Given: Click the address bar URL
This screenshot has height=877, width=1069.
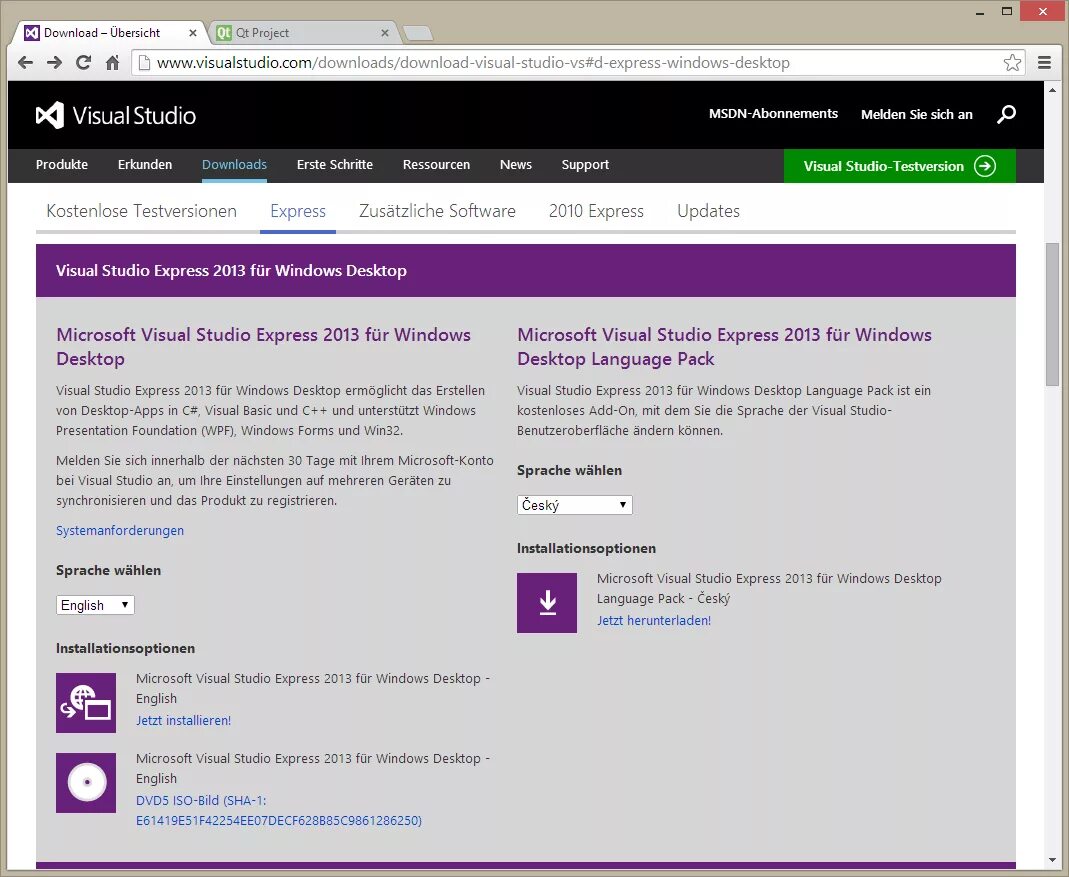Looking at the screenshot, I should pyautogui.click(x=473, y=63).
